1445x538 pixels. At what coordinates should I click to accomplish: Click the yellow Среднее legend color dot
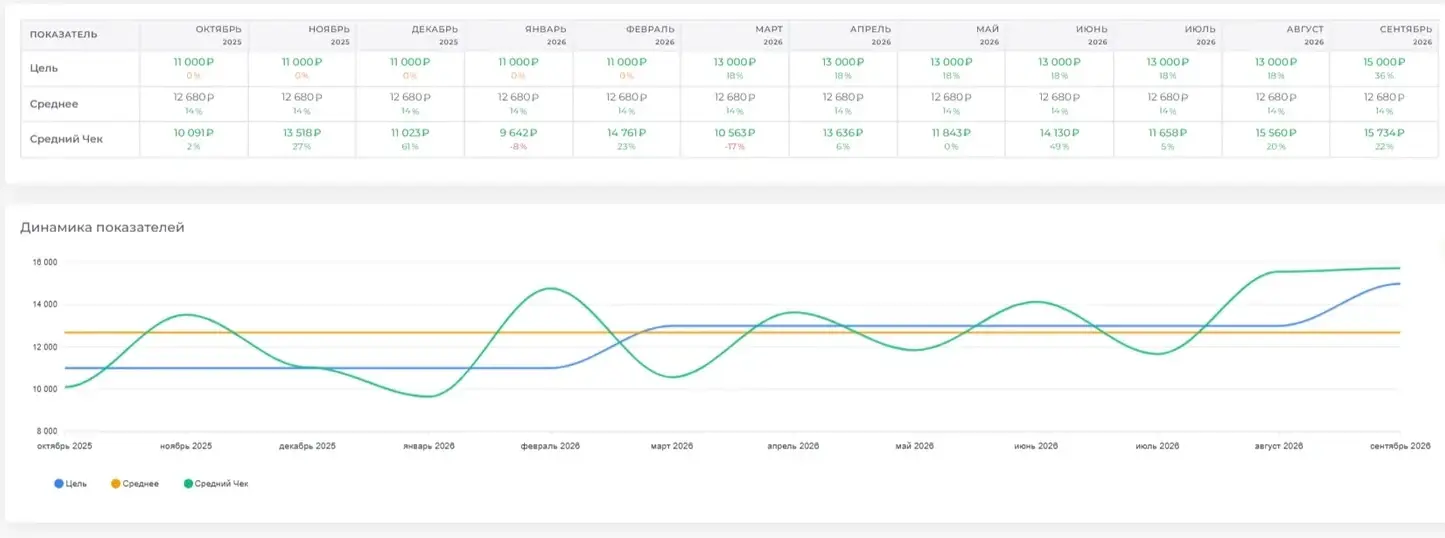[x=115, y=484]
